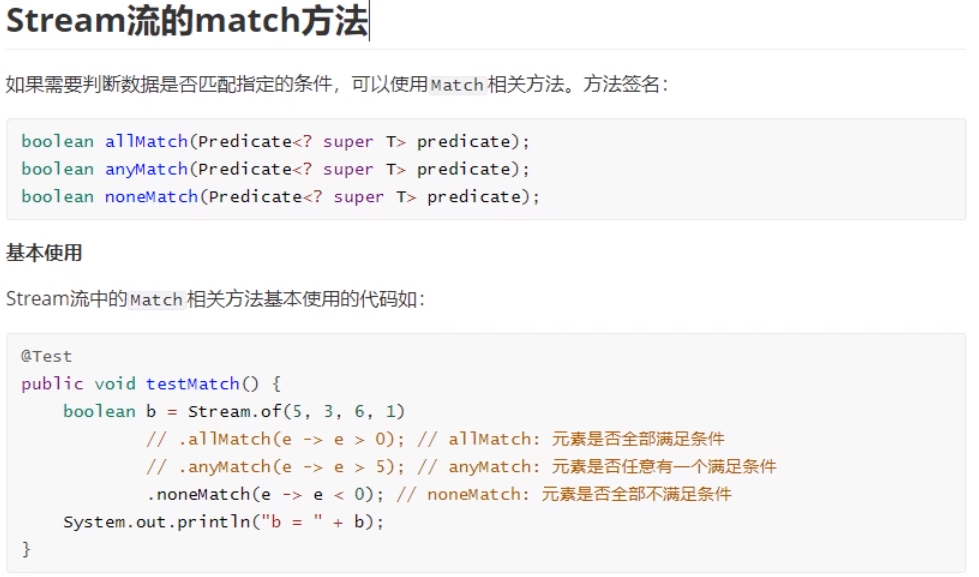Select the anyMatch method signature line

click(x=275, y=169)
